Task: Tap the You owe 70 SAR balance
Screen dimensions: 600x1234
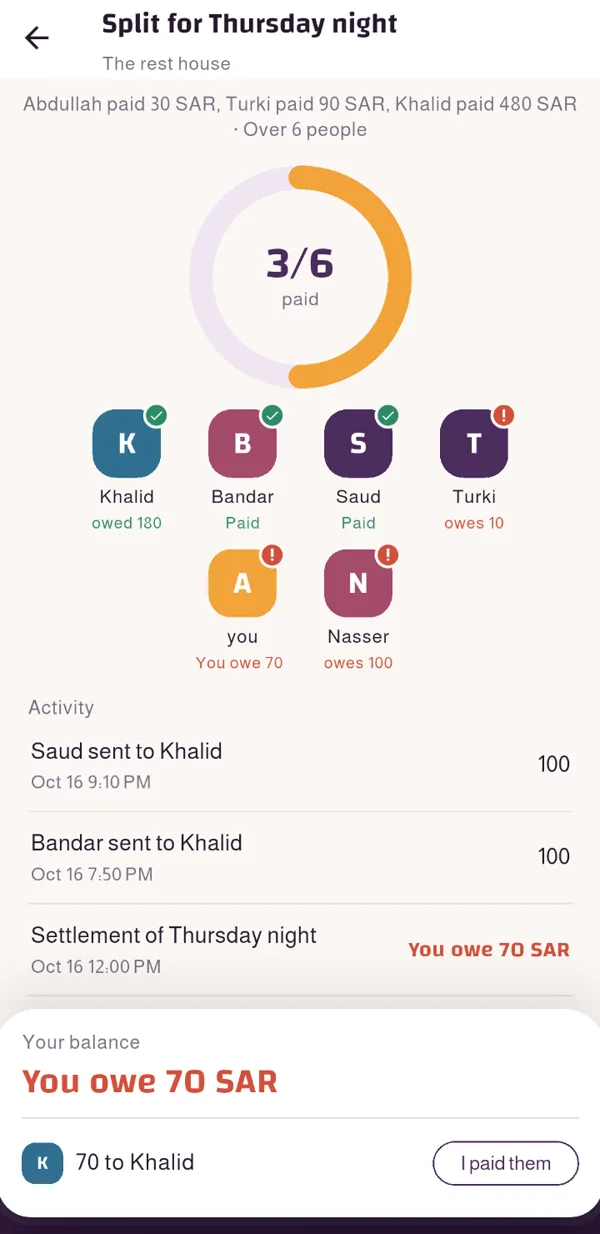Action: click(x=150, y=1081)
